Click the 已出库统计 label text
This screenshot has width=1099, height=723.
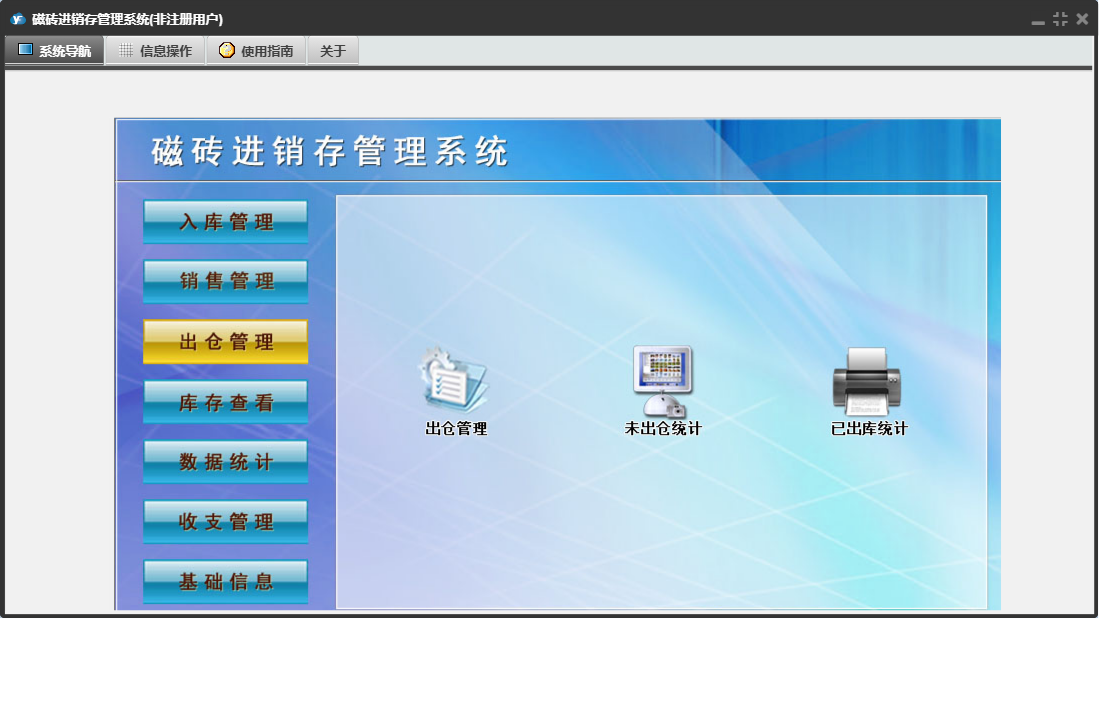click(x=869, y=428)
